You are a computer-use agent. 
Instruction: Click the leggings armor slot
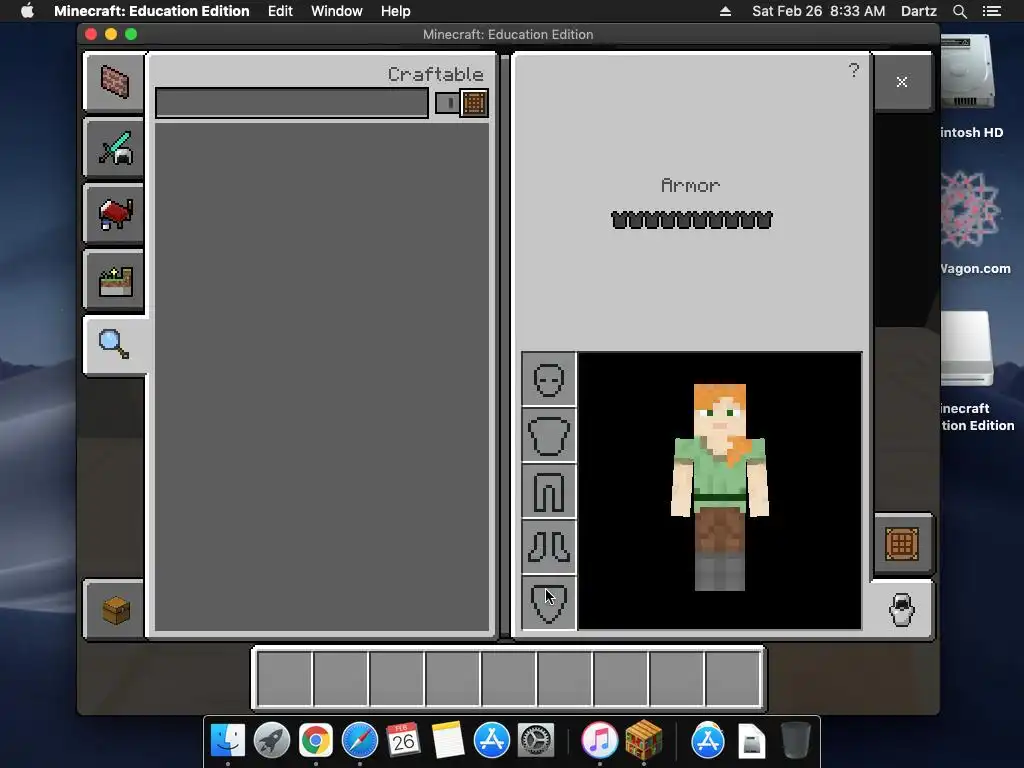tap(549, 491)
